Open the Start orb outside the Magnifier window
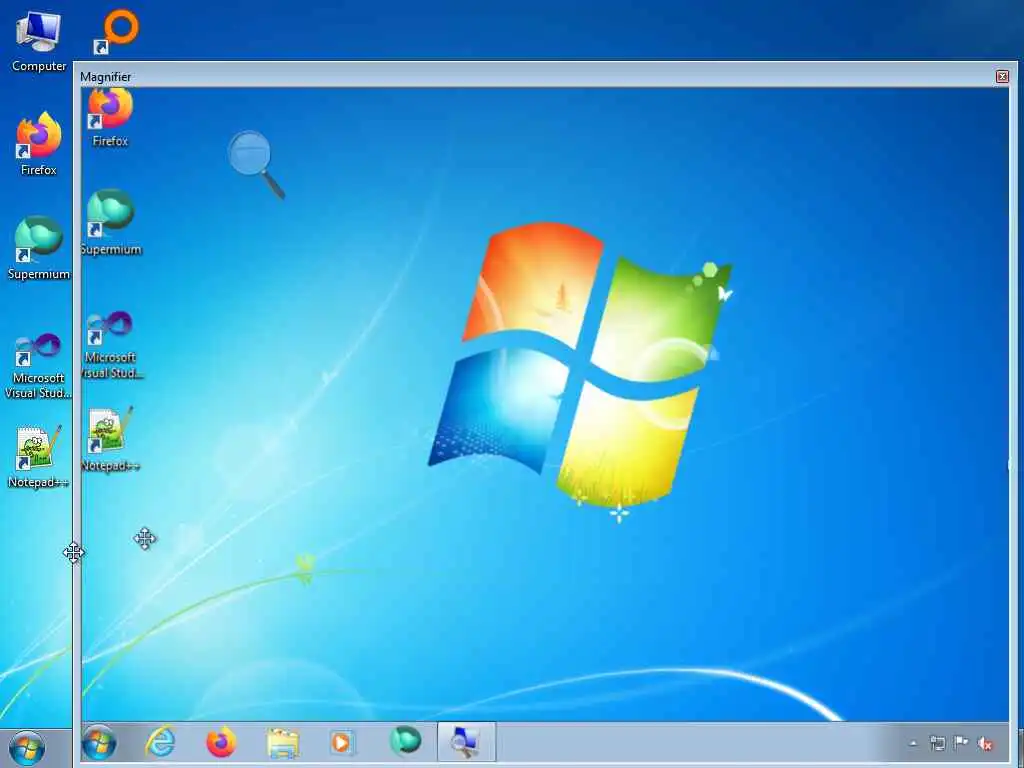 coord(27,748)
